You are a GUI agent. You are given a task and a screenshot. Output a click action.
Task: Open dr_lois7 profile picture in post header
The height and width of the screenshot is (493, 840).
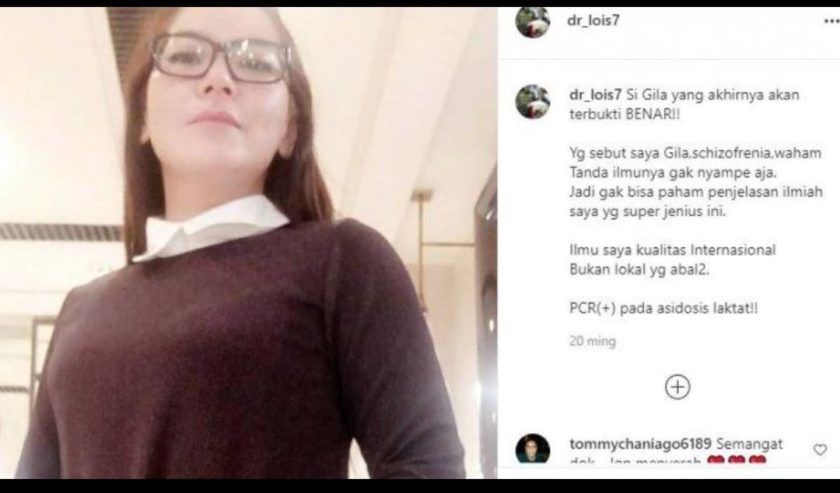(532, 22)
